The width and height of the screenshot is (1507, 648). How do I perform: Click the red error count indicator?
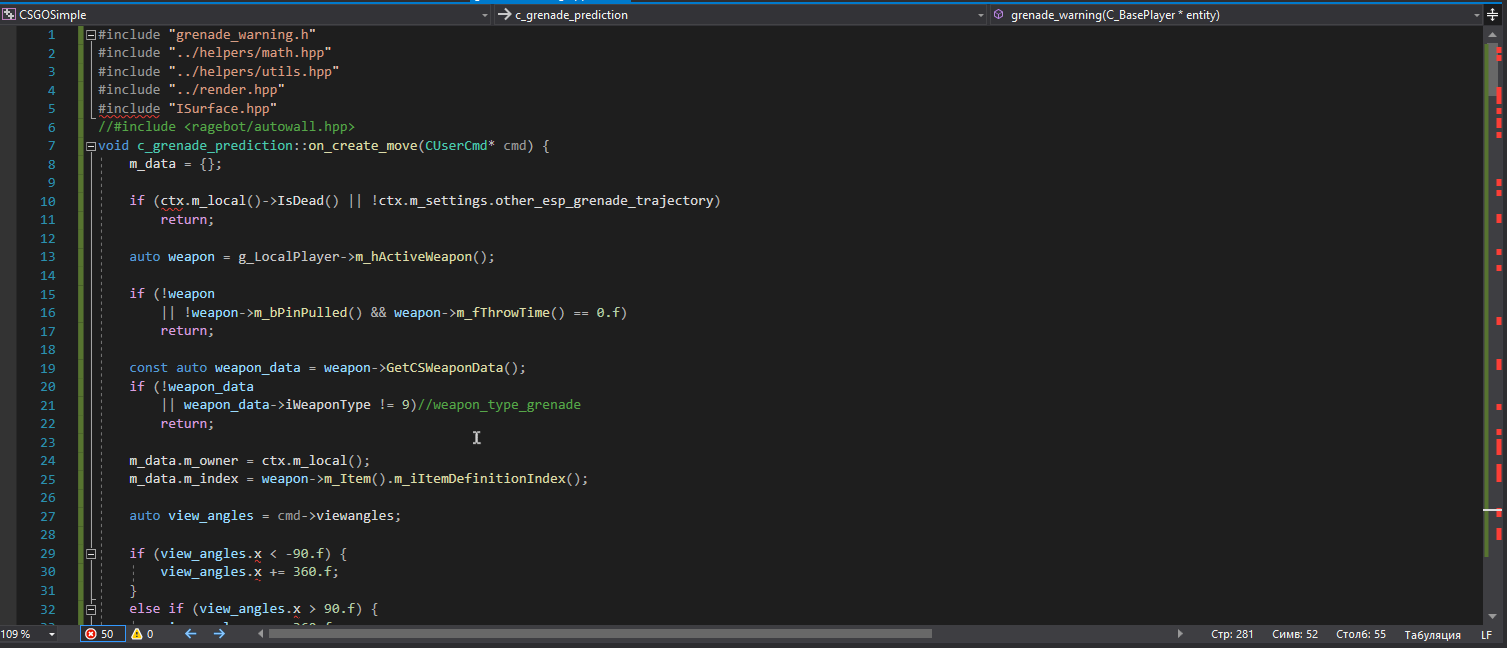[100, 634]
